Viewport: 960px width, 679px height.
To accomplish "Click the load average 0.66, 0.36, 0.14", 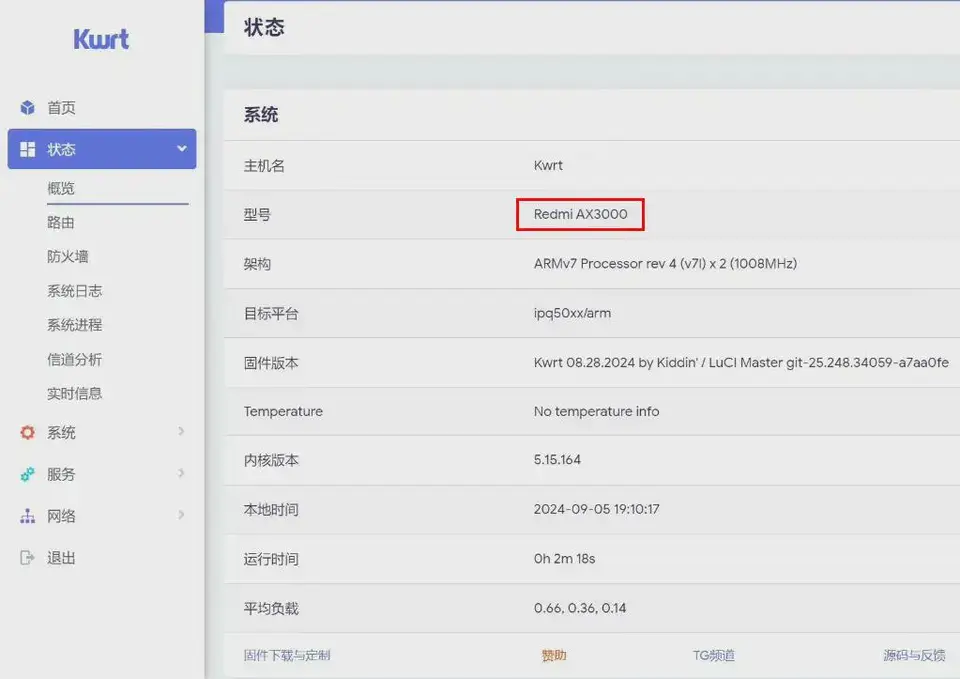I will (x=580, y=608).
